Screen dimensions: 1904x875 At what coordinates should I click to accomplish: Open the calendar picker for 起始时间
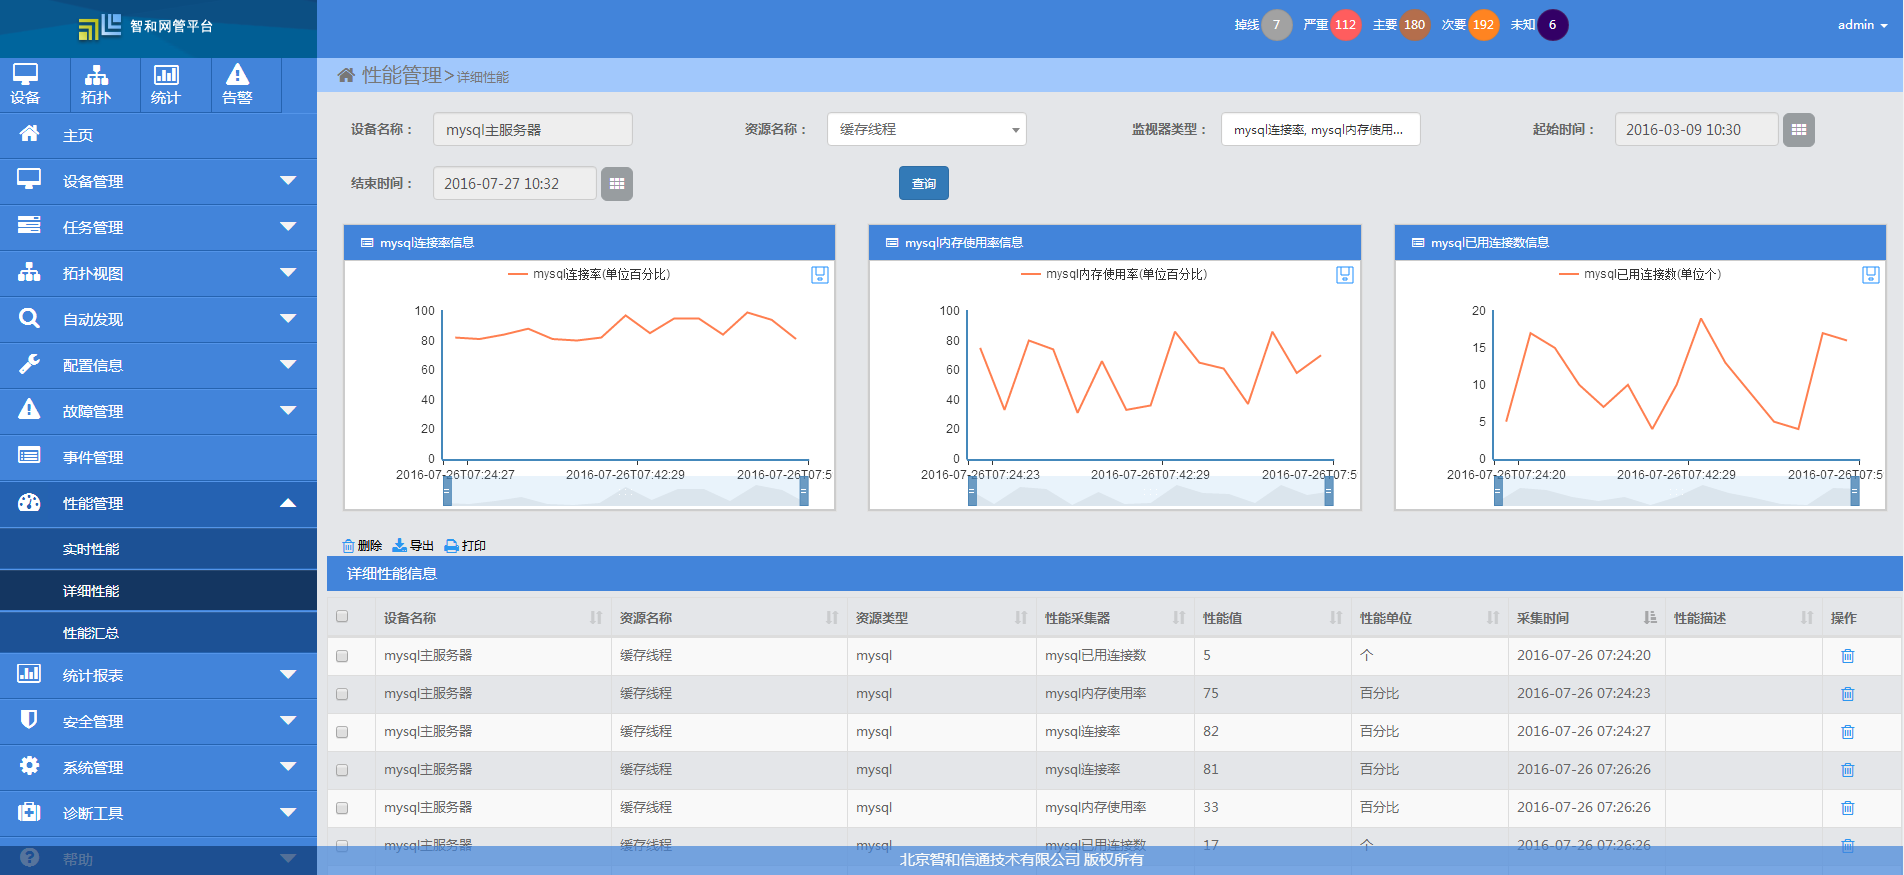pyautogui.click(x=1798, y=130)
